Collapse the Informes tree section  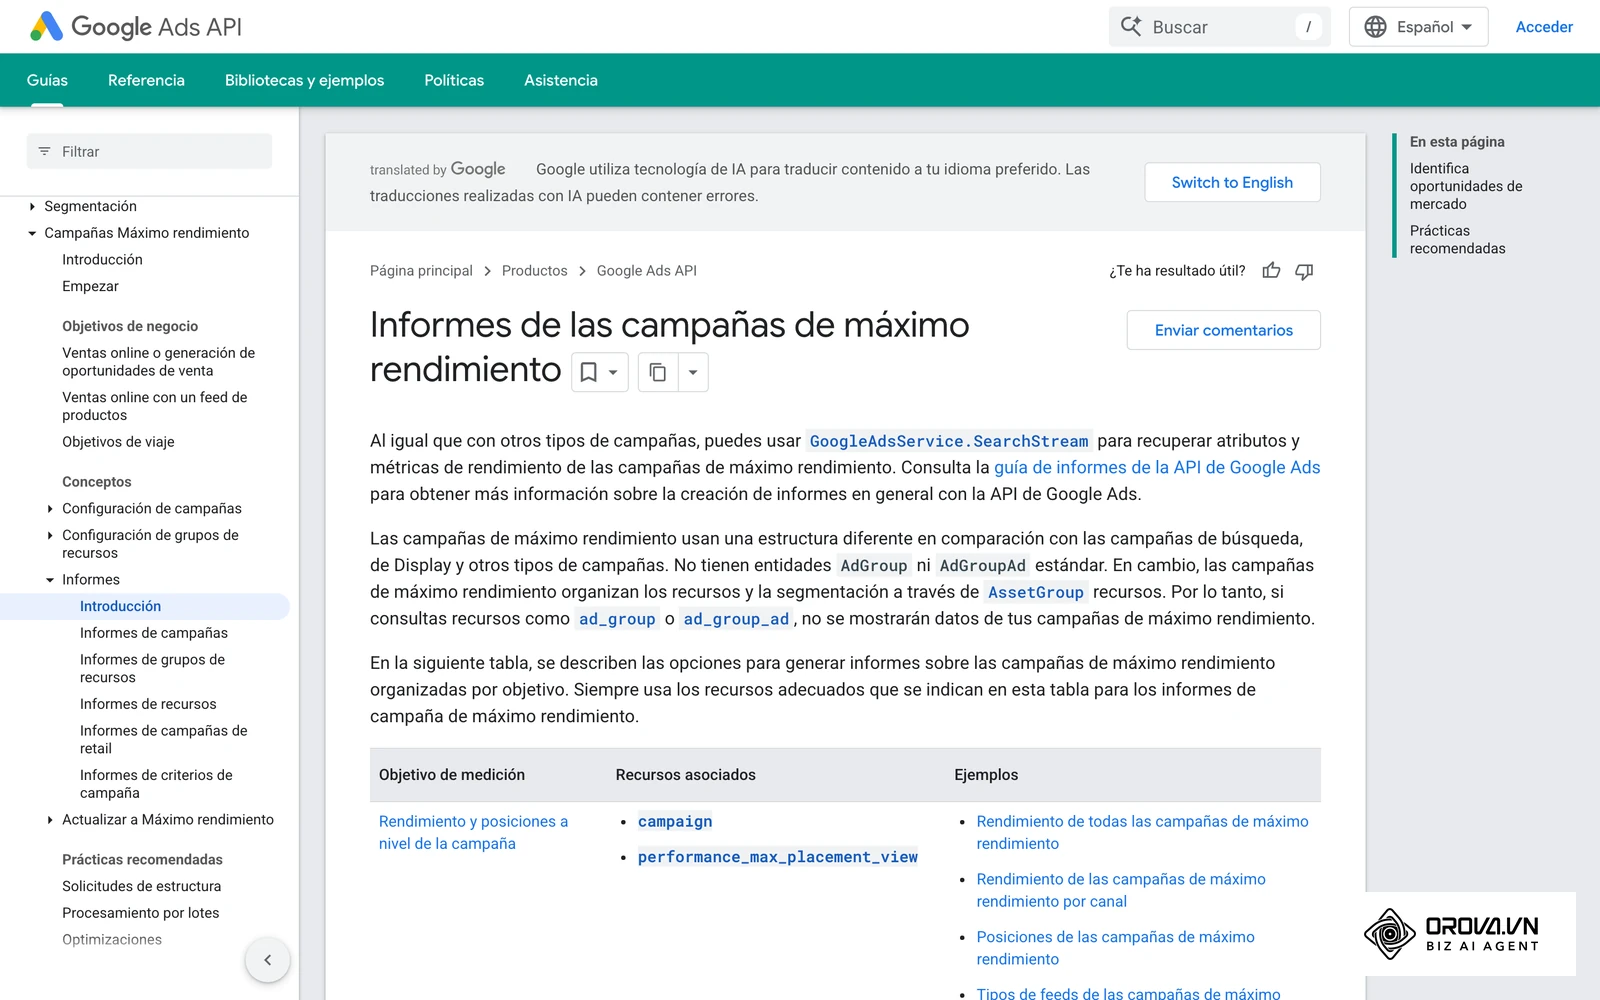pyautogui.click(x=50, y=580)
